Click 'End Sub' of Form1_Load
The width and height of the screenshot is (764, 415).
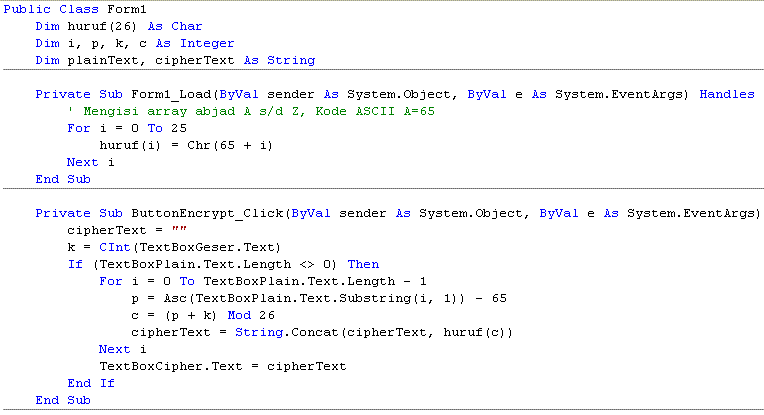coord(62,179)
